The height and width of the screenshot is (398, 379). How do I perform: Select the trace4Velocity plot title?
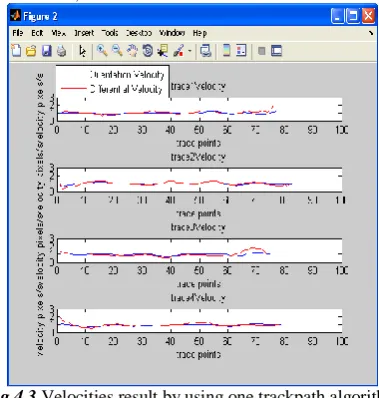click(x=198, y=297)
